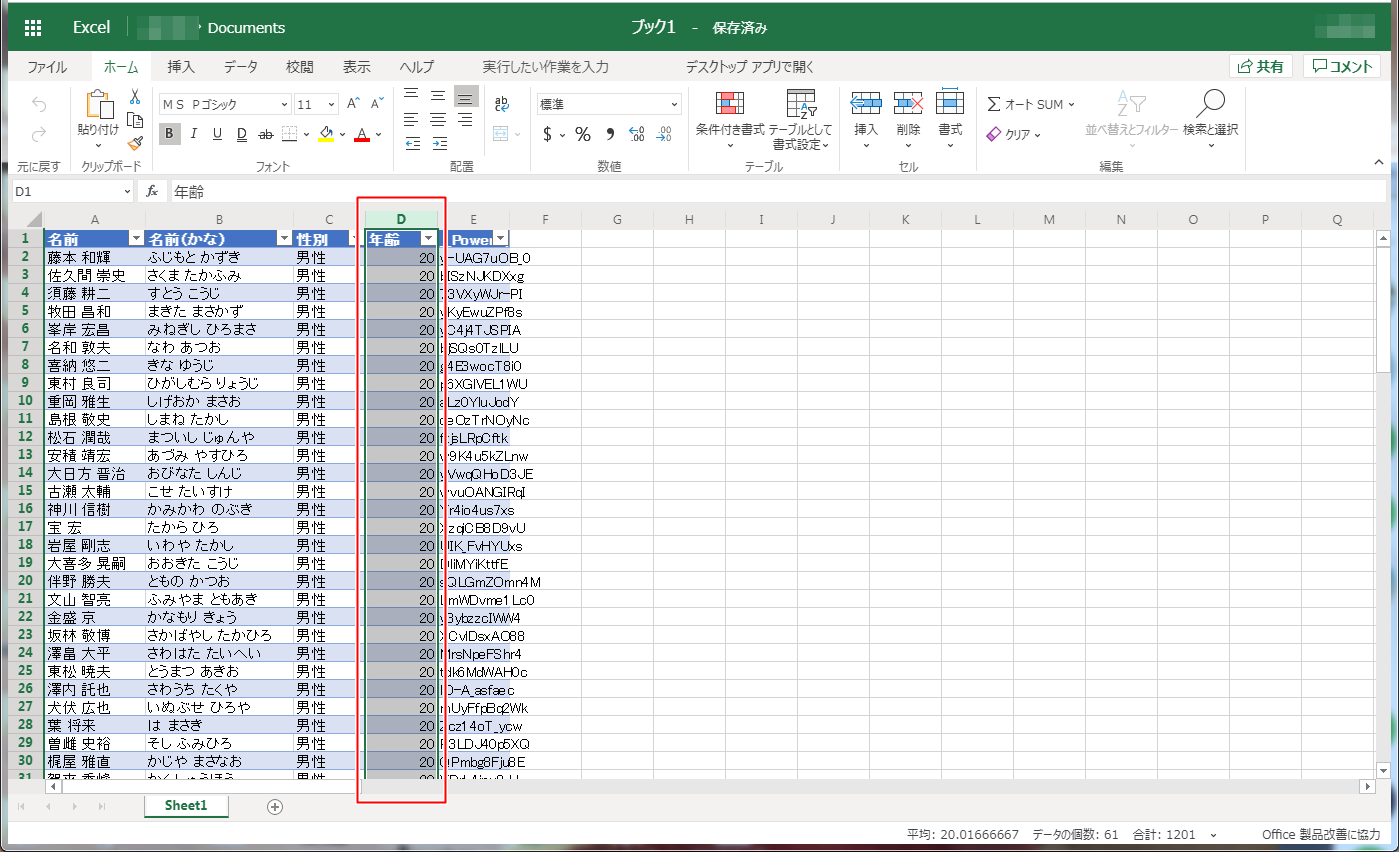Open the number format dropdown 標準
Screen dimensions: 1399x852
[675, 104]
